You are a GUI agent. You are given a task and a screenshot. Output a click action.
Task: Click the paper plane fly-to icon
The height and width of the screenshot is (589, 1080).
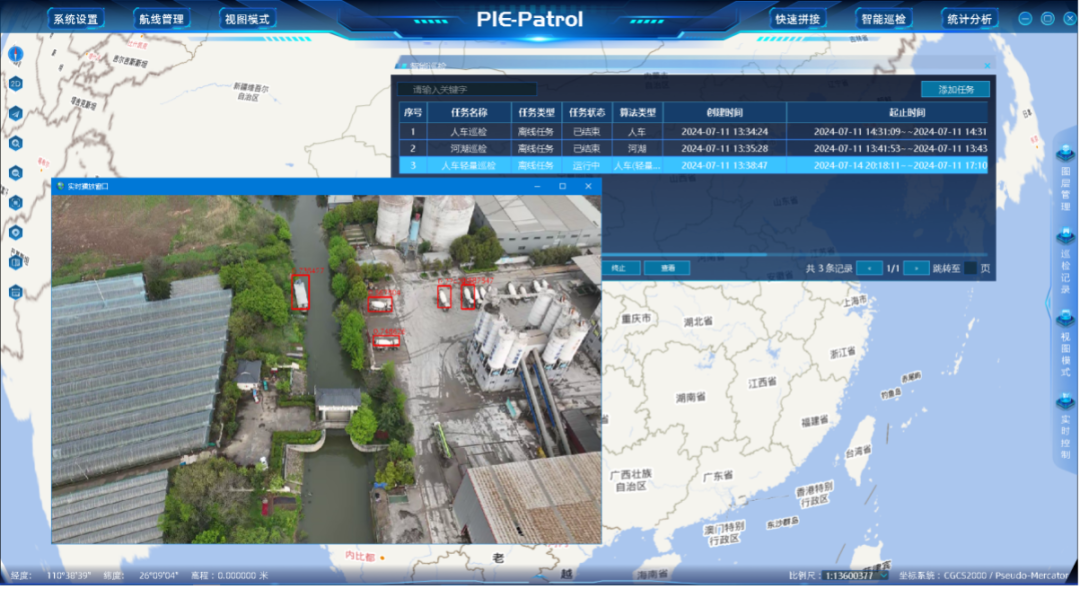coord(16,113)
